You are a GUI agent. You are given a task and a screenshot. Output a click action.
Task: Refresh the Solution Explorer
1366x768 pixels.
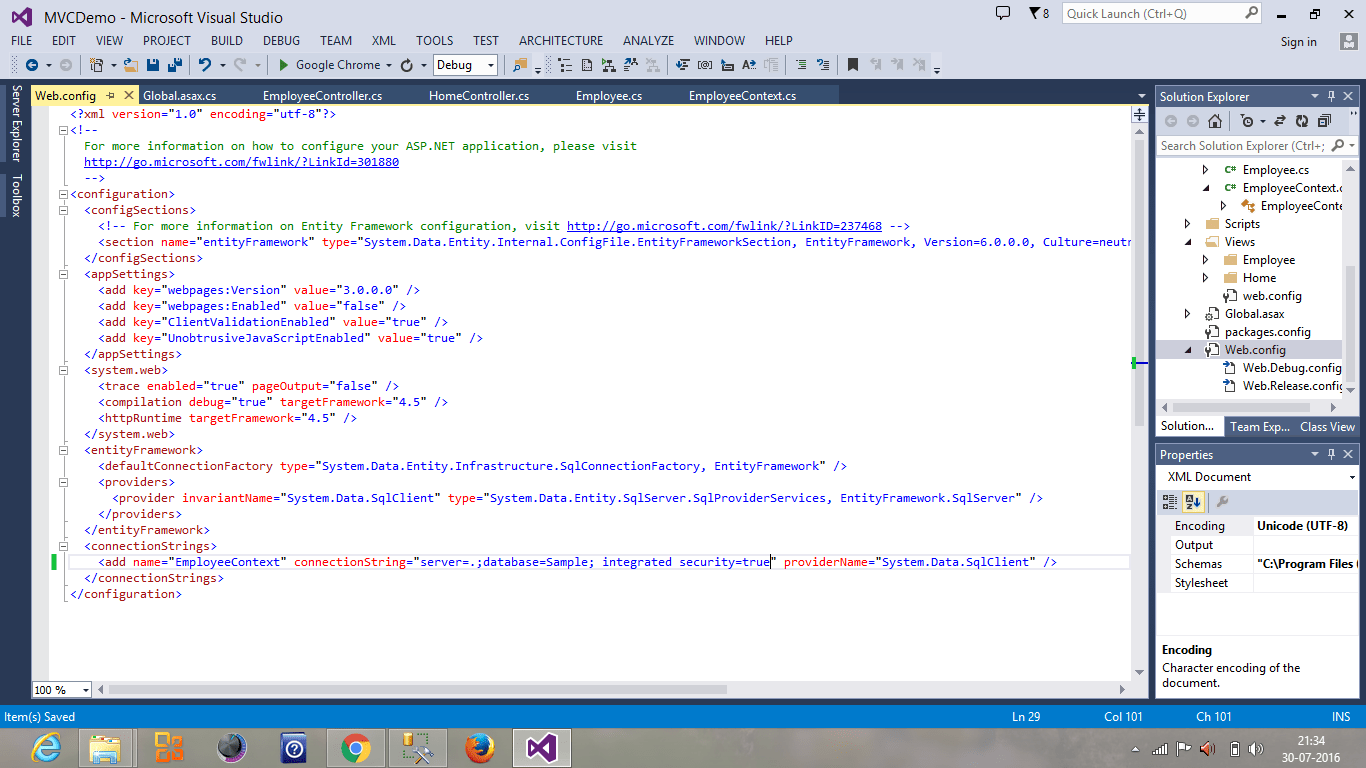(x=1302, y=120)
